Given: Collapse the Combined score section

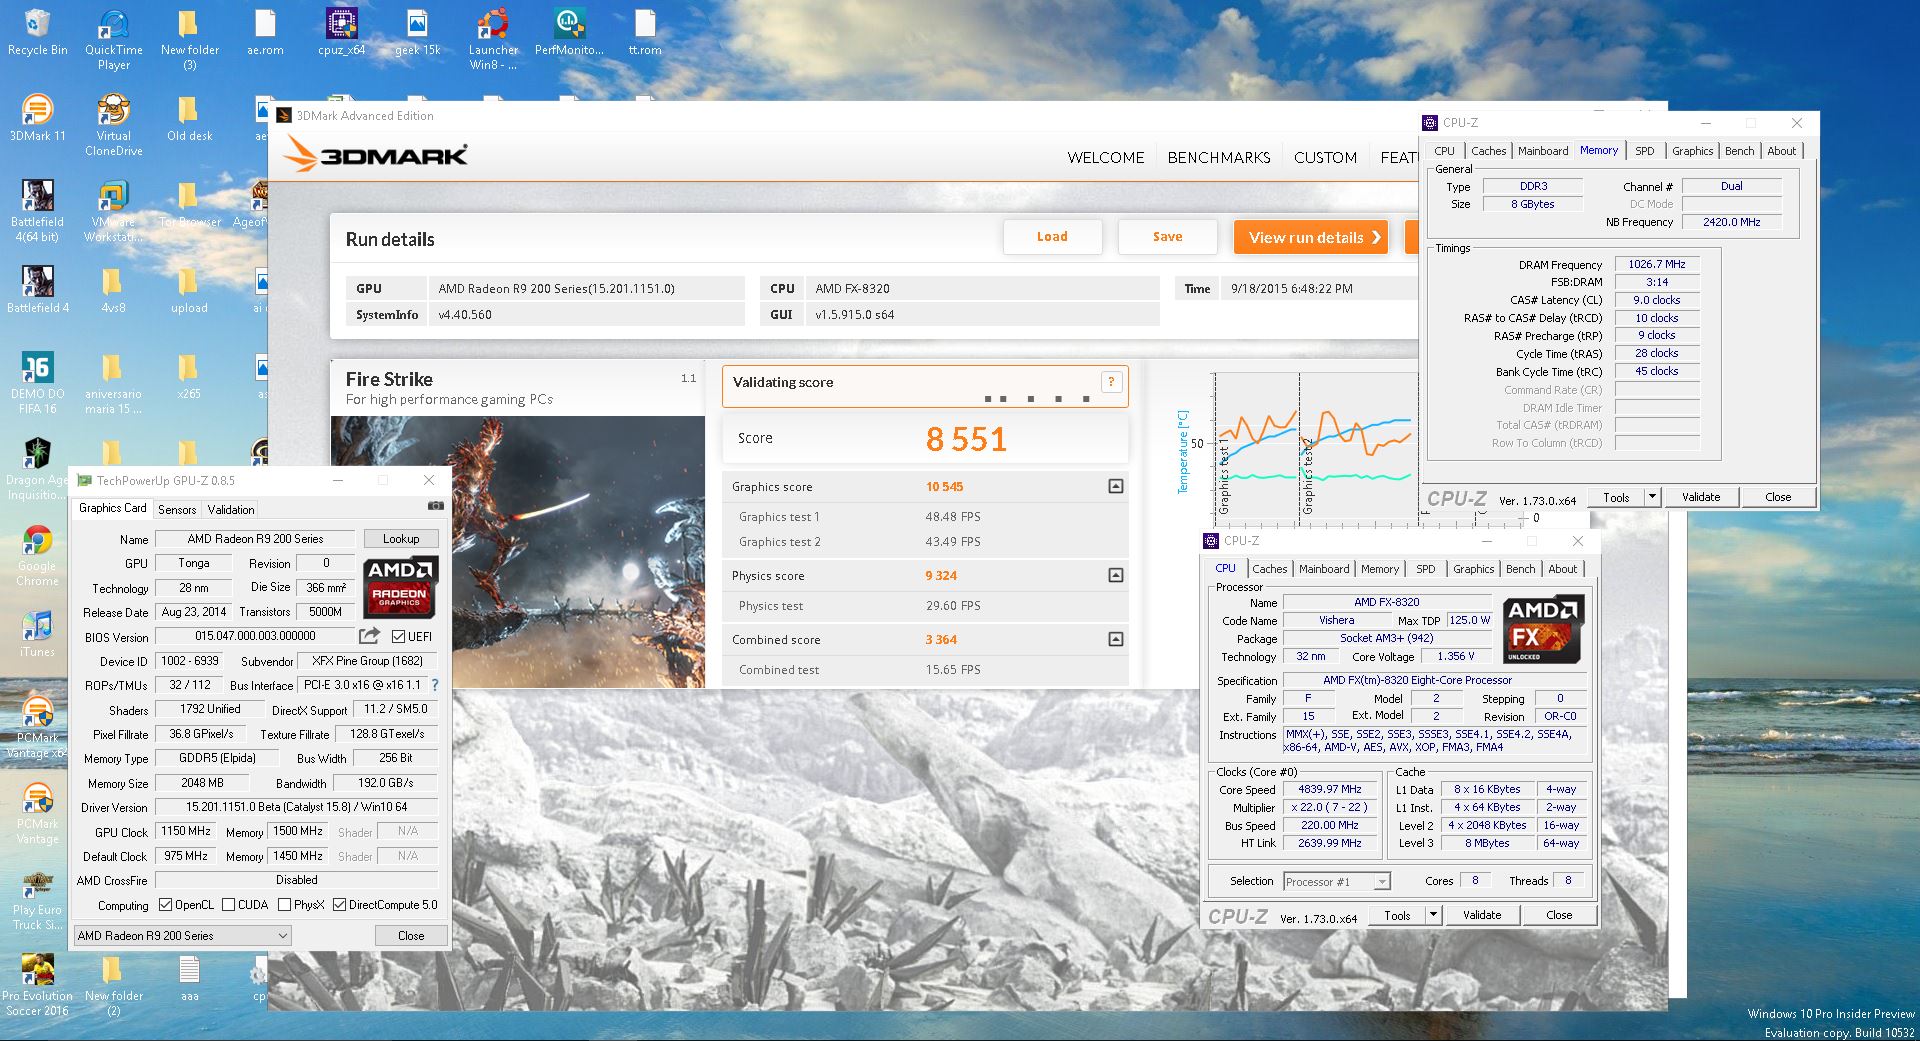Looking at the screenshot, I should [1116, 639].
